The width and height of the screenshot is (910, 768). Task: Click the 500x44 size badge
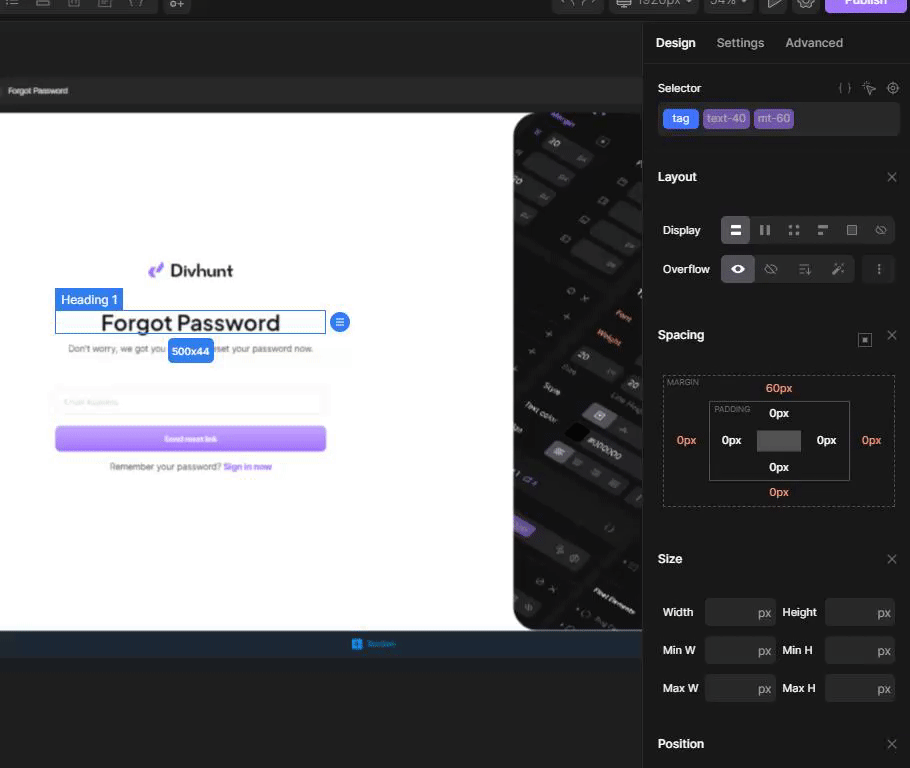(190, 351)
